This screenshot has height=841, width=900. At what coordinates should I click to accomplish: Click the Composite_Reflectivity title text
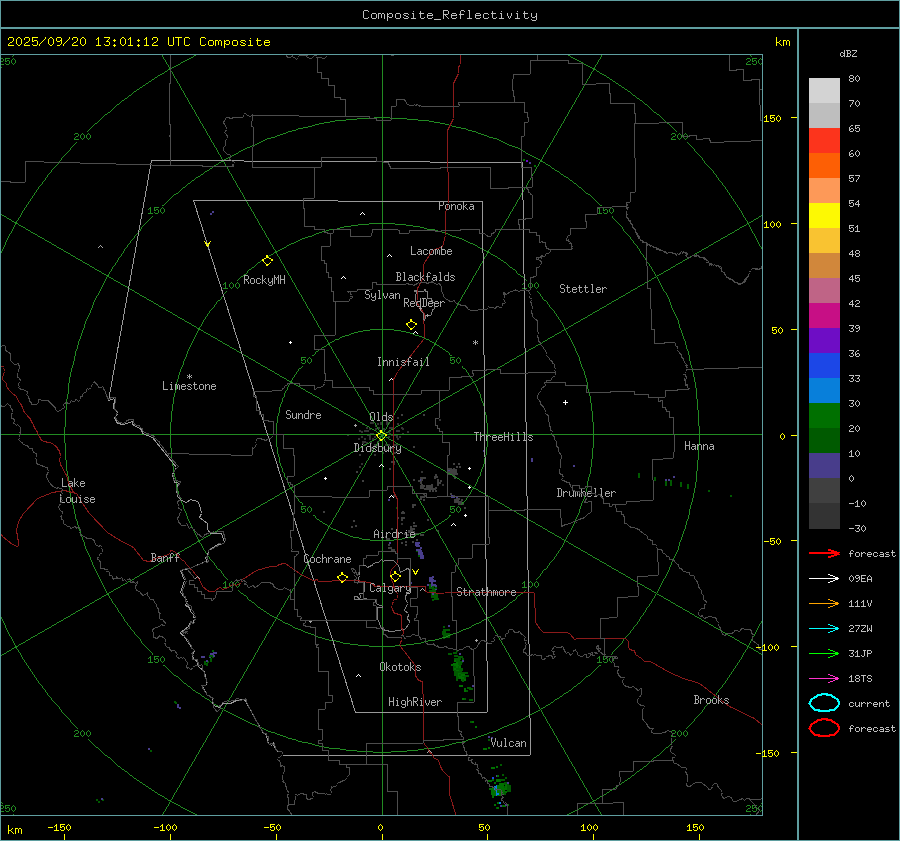[449, 15]
